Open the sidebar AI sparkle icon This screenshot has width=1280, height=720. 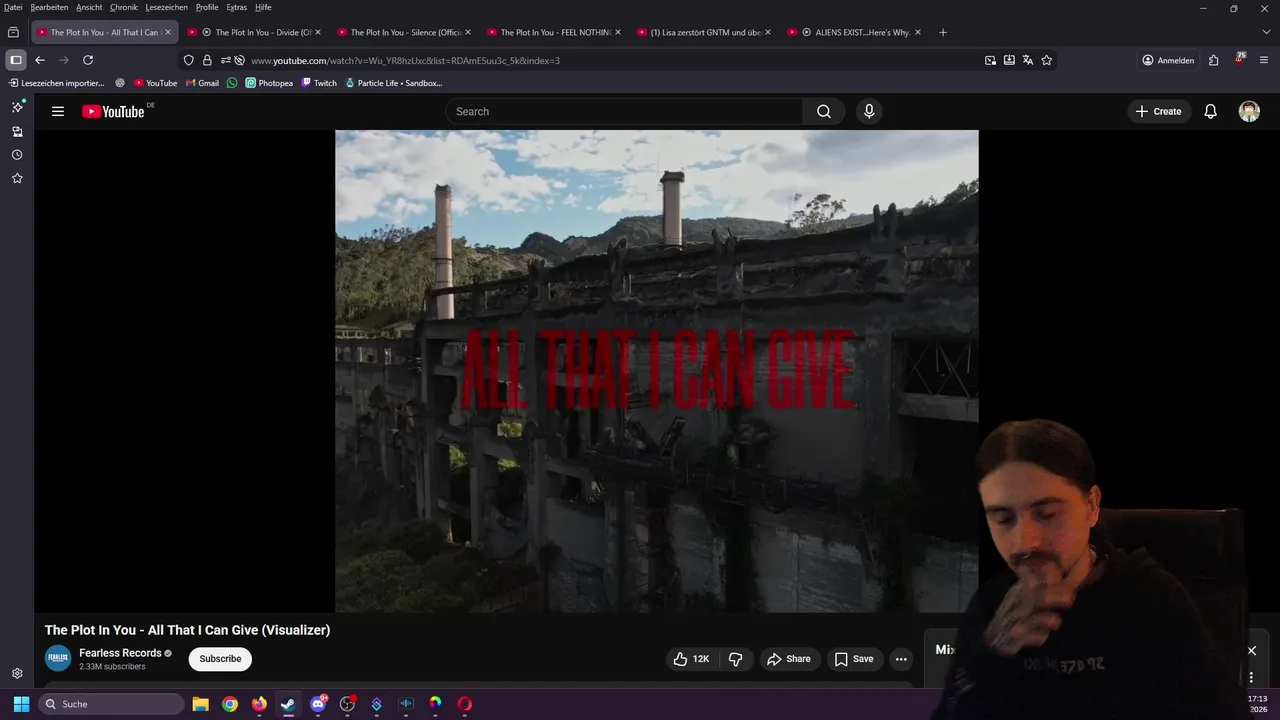(x=17, y=107)
